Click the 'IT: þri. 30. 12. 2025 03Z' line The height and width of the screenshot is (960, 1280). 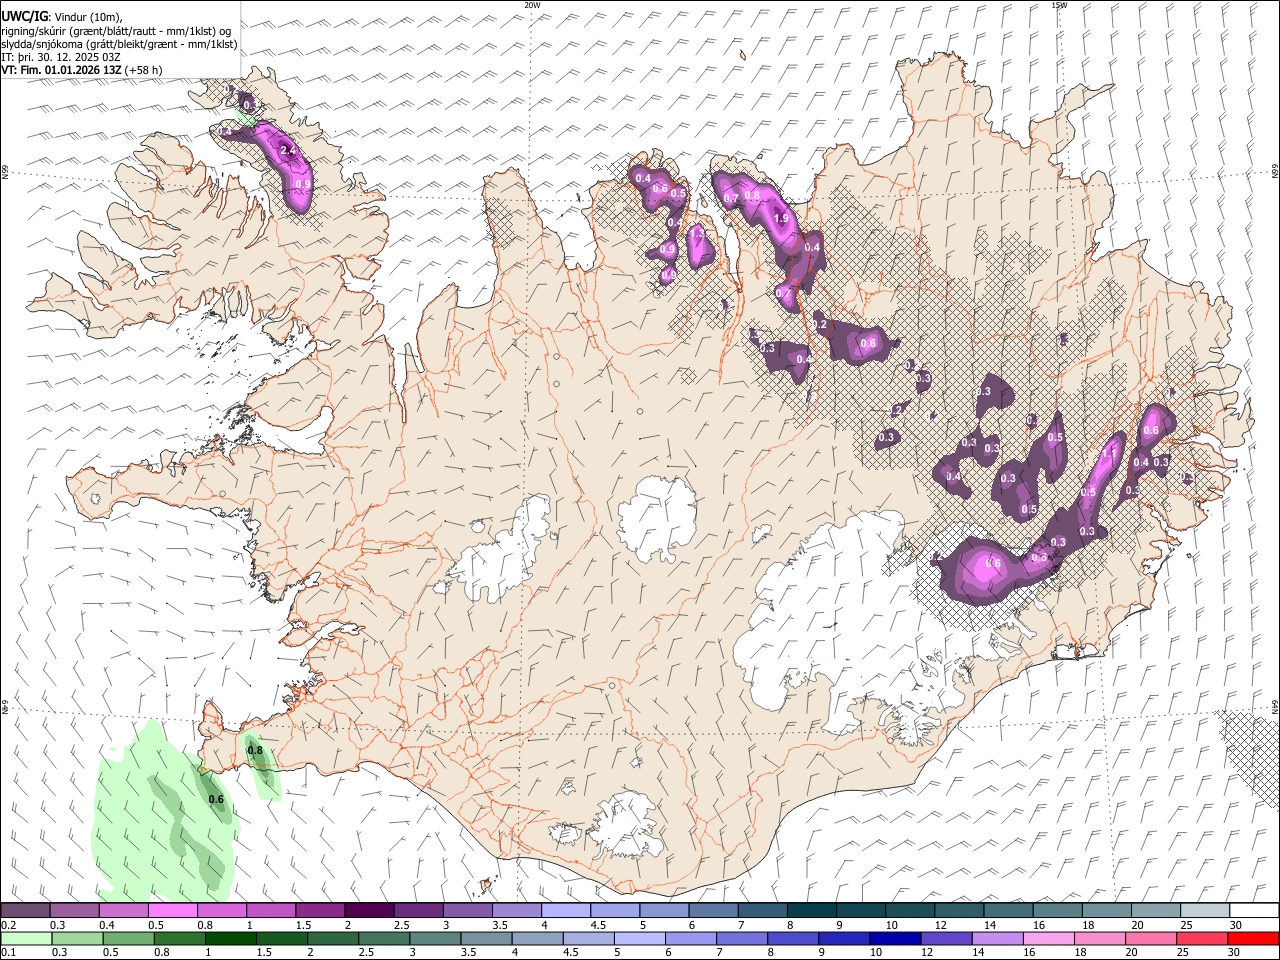[x=63, y=57]
